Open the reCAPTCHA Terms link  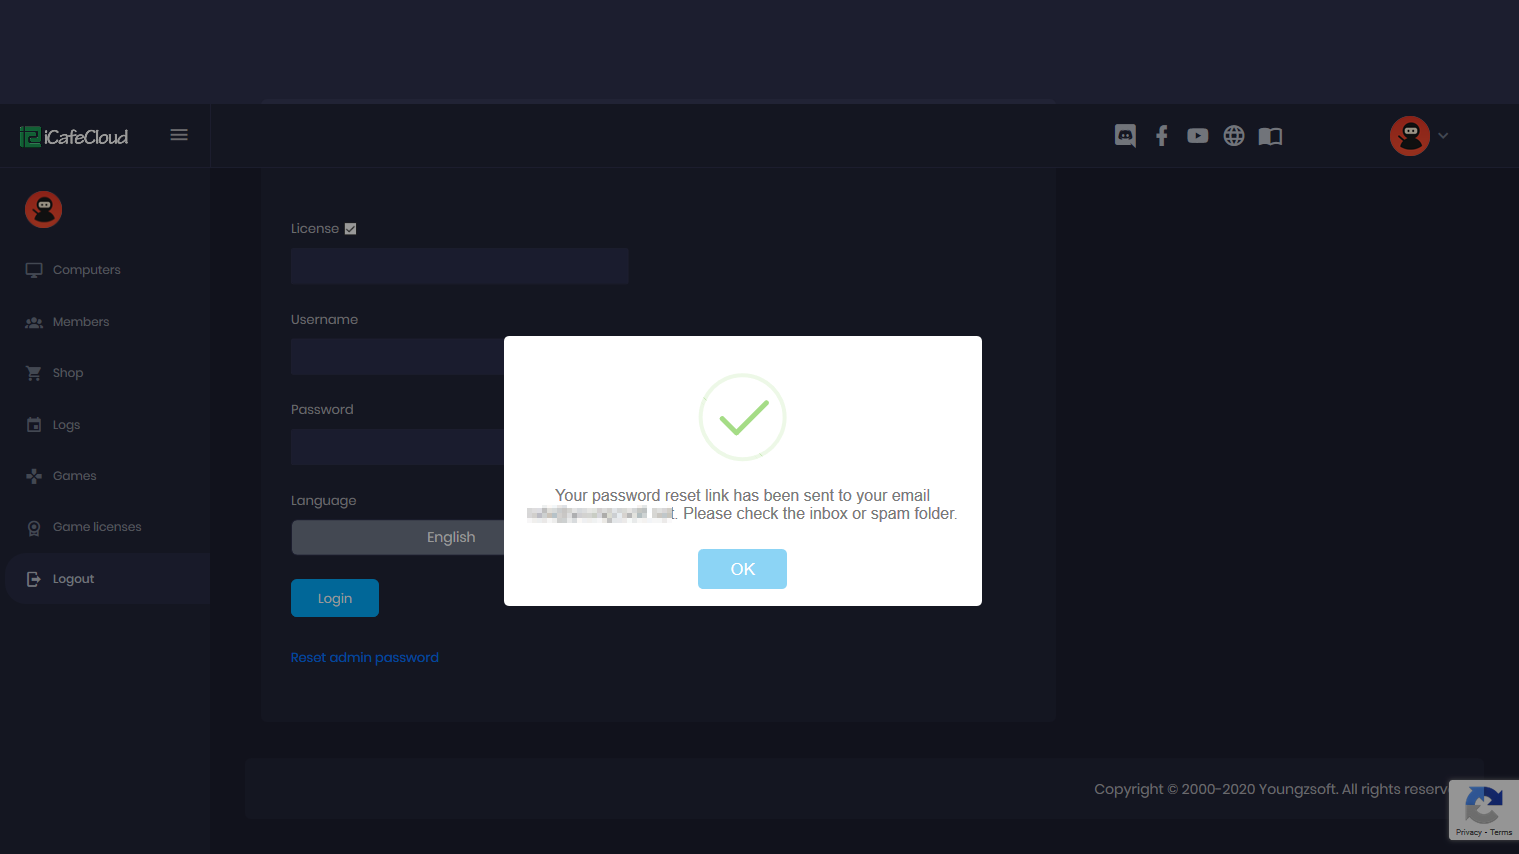[x=1501, y=832]
